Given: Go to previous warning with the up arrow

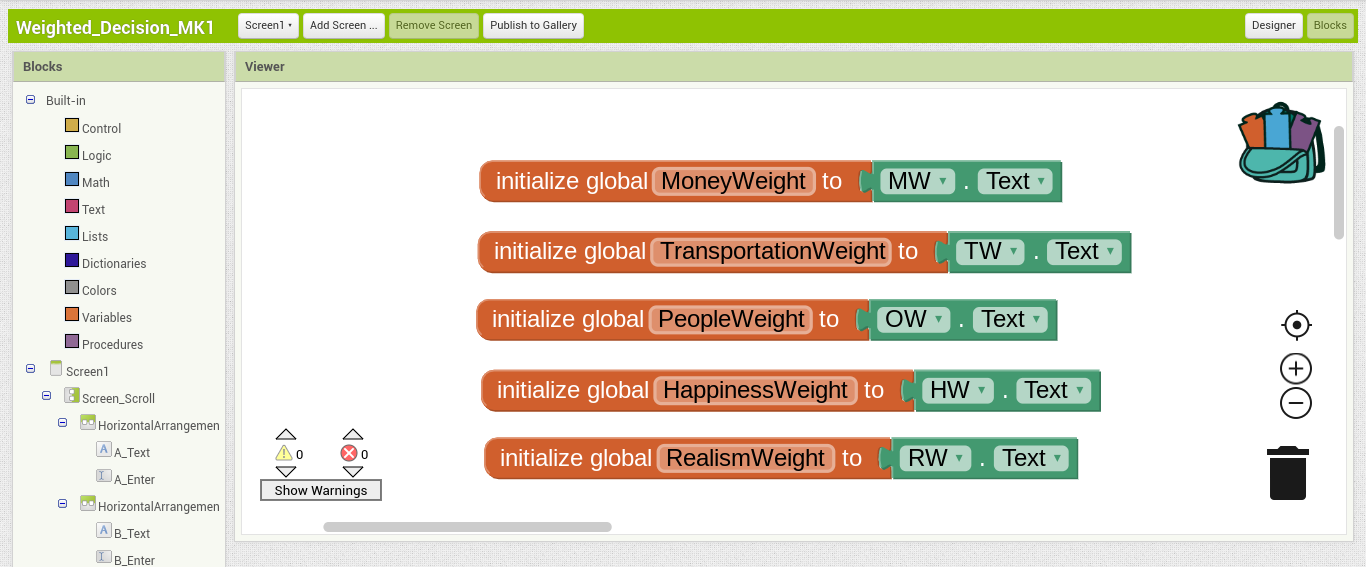Looking at the screenshot, I should pos(286,434).
